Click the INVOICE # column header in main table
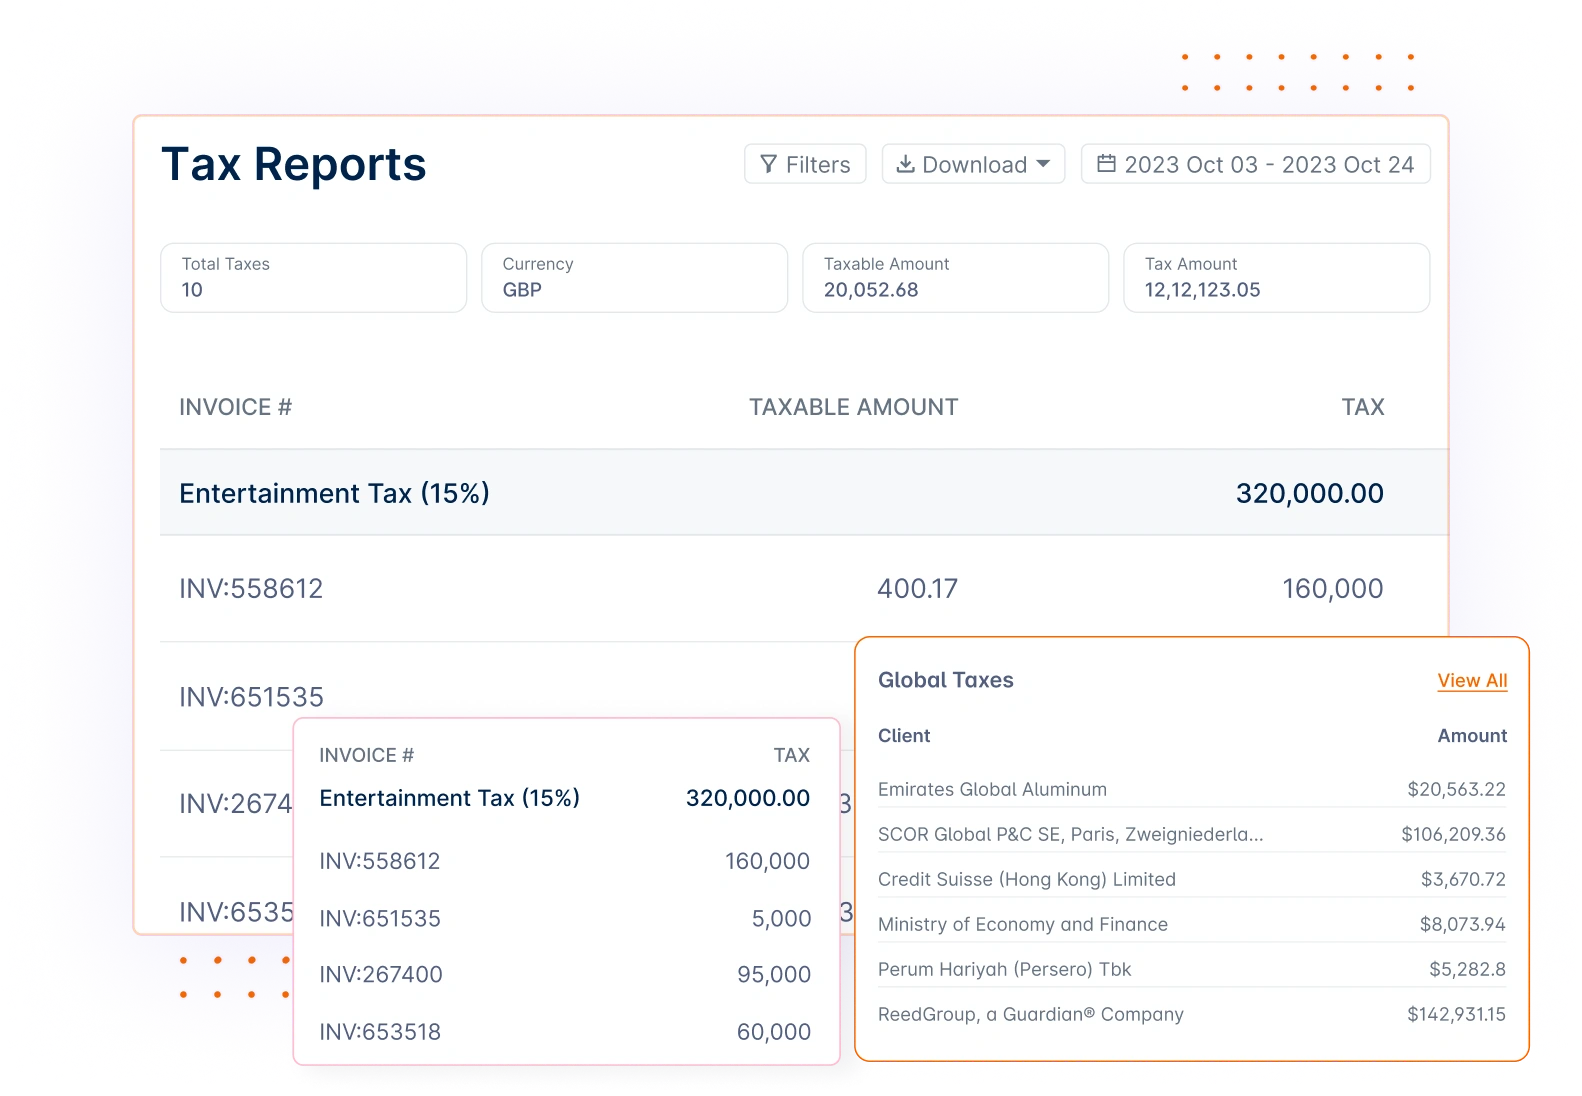Viewport: 1582px width, 1096px height. [236, 407]
